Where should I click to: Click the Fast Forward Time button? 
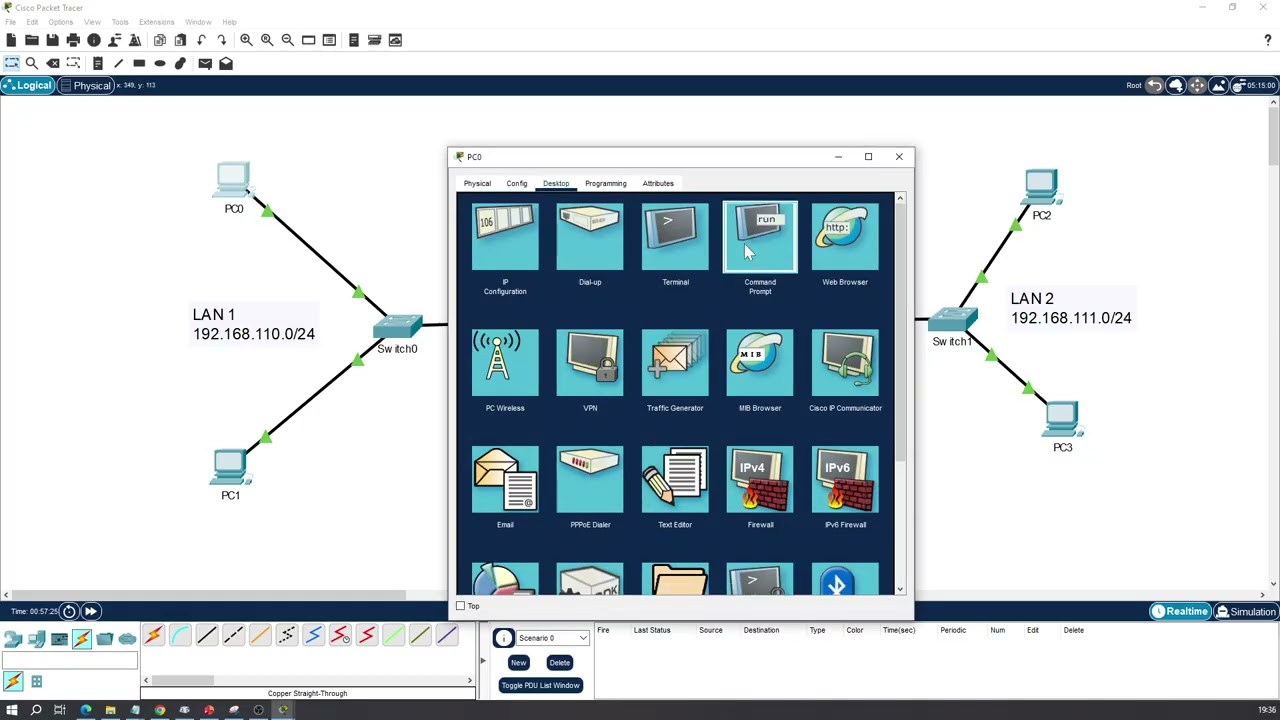point(90,611)
